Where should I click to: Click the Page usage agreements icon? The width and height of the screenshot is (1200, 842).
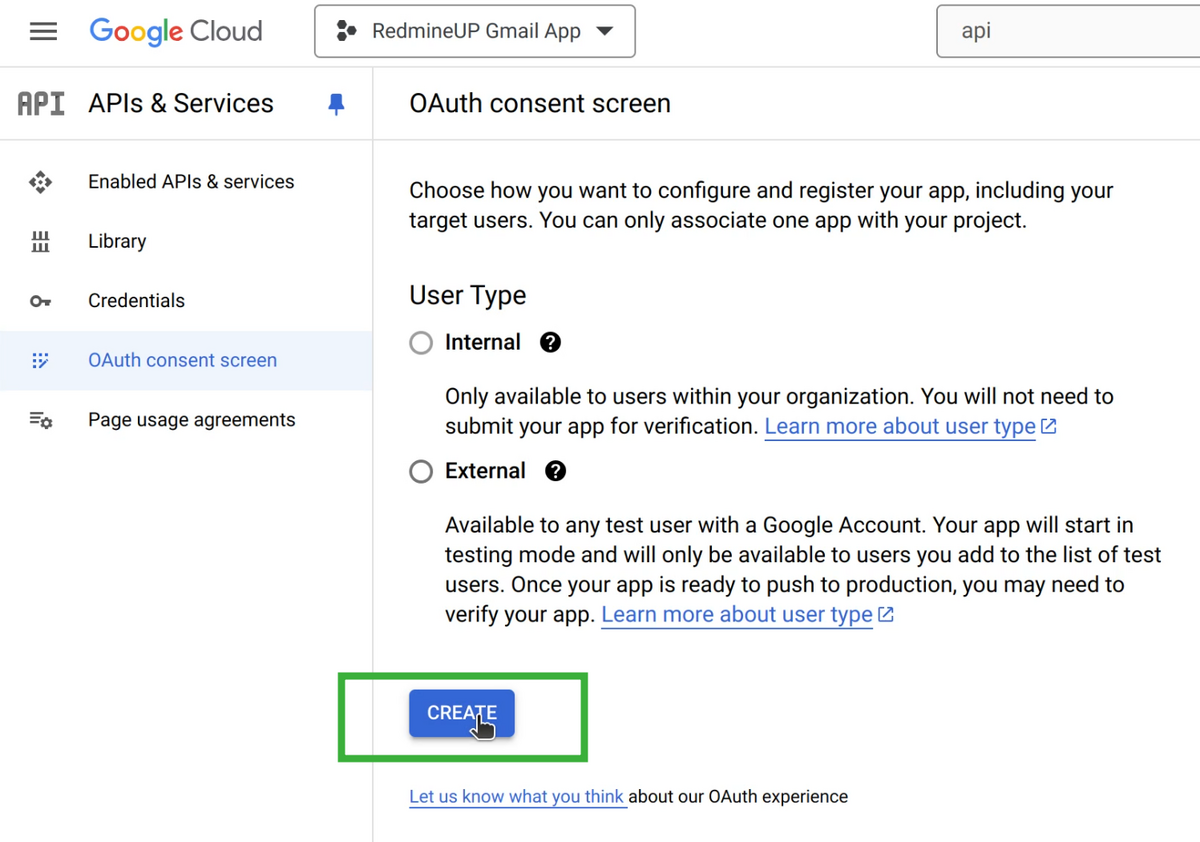pos(40,420)
